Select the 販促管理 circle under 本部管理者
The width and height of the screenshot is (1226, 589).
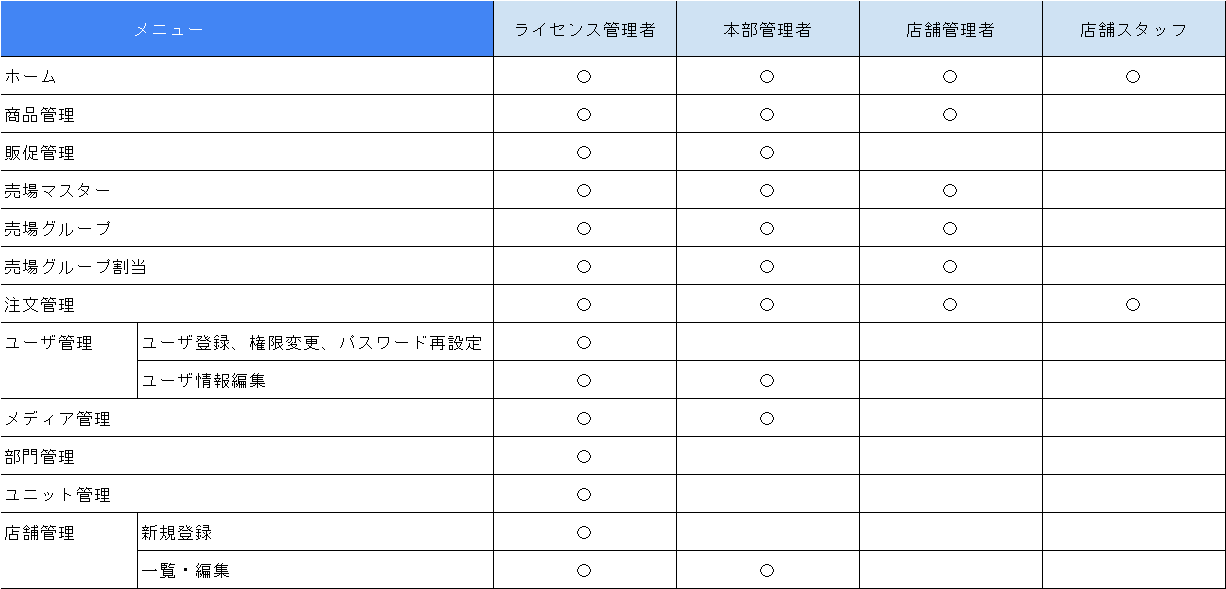767,152
